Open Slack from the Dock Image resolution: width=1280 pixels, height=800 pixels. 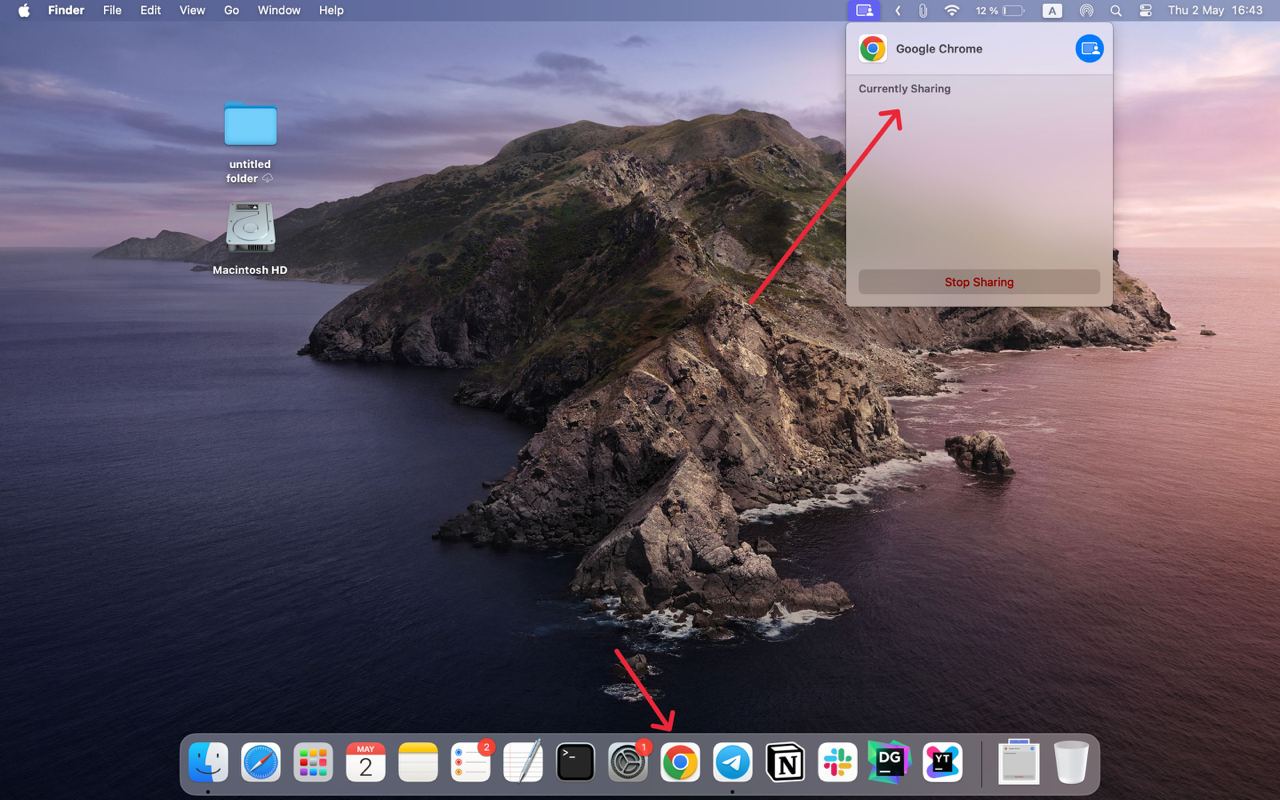tap(837, 763)
